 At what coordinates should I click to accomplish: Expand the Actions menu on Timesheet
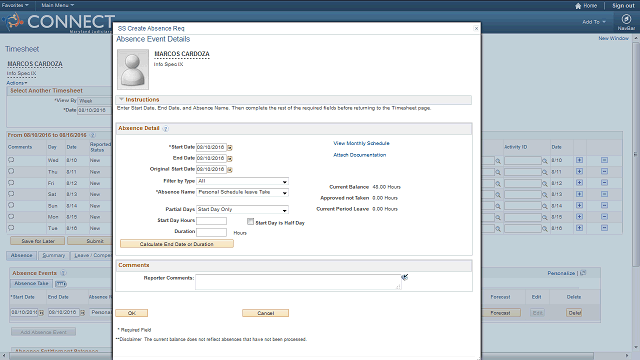(17, 83)
